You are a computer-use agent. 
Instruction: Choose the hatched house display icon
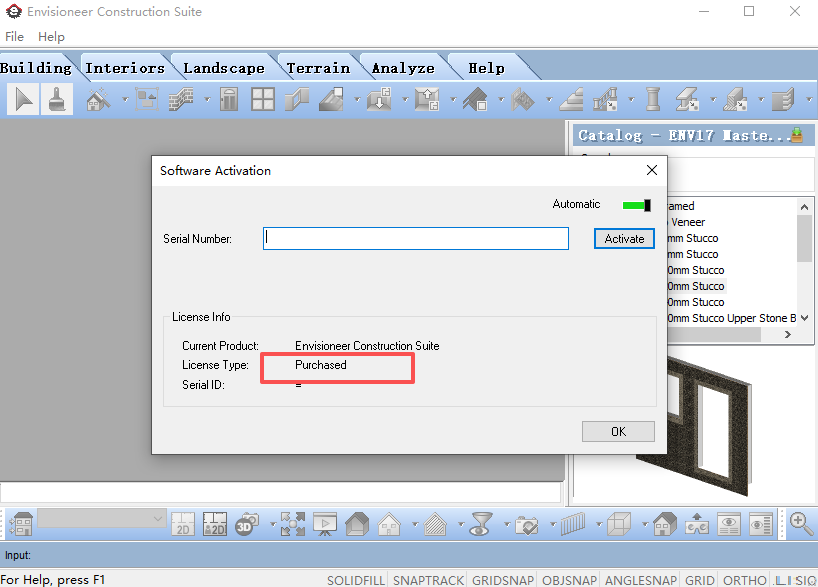point(436,524)
